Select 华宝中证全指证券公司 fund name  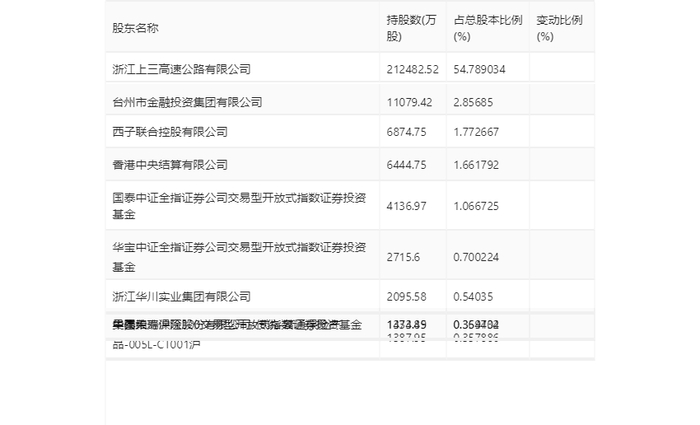click(239, 257)
